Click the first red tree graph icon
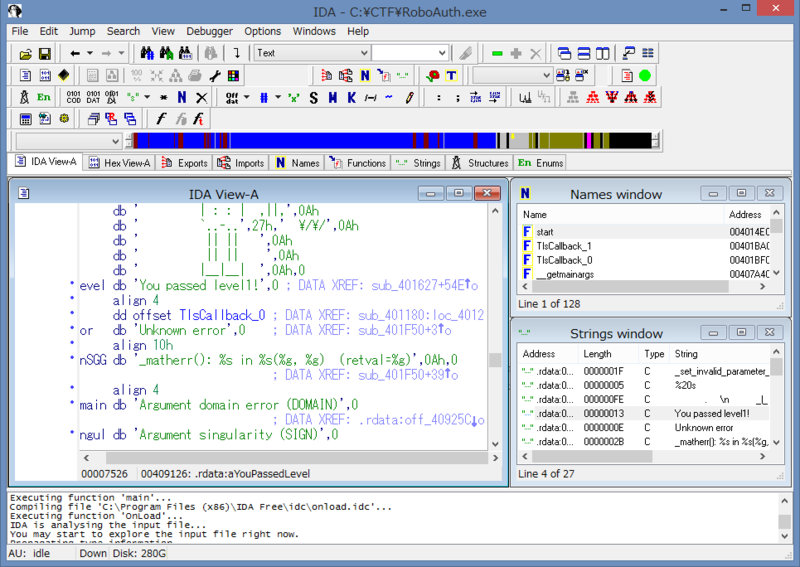Image resolution: width=800 pixels, height=567 pixels. (x=592, y=97)
